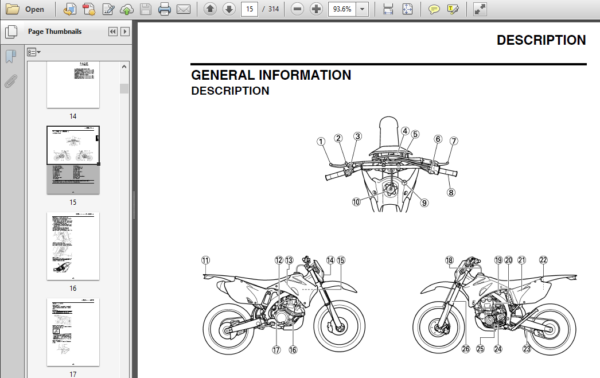Click the zoom out minus button
This screenshot has height=378, width=600.
click(297, 9)
